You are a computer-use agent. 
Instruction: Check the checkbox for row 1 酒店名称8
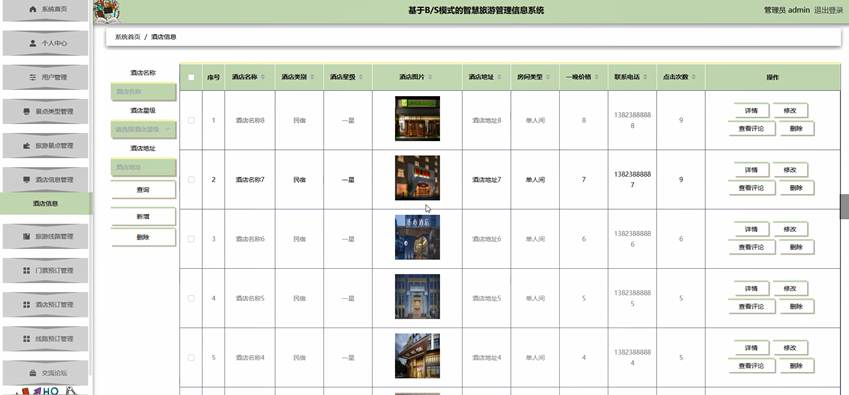[x=191, y=120]
